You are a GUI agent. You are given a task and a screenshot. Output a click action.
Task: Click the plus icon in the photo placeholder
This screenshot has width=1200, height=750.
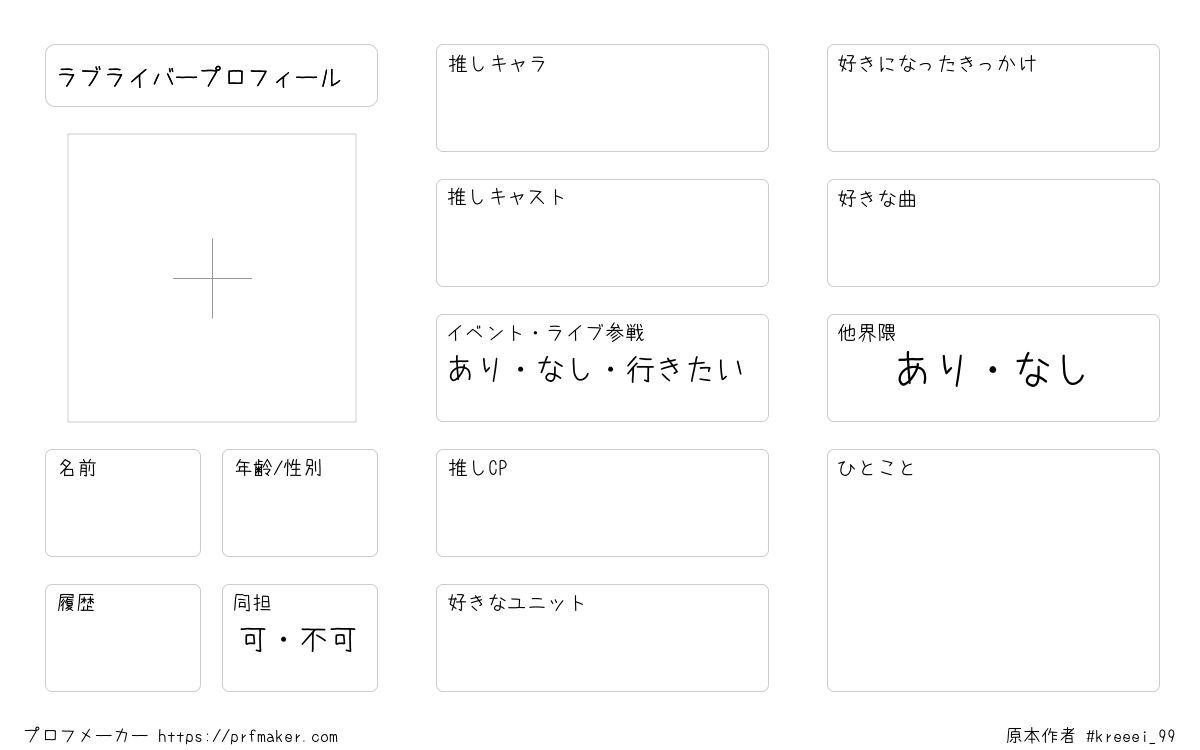tap(212, 278)
